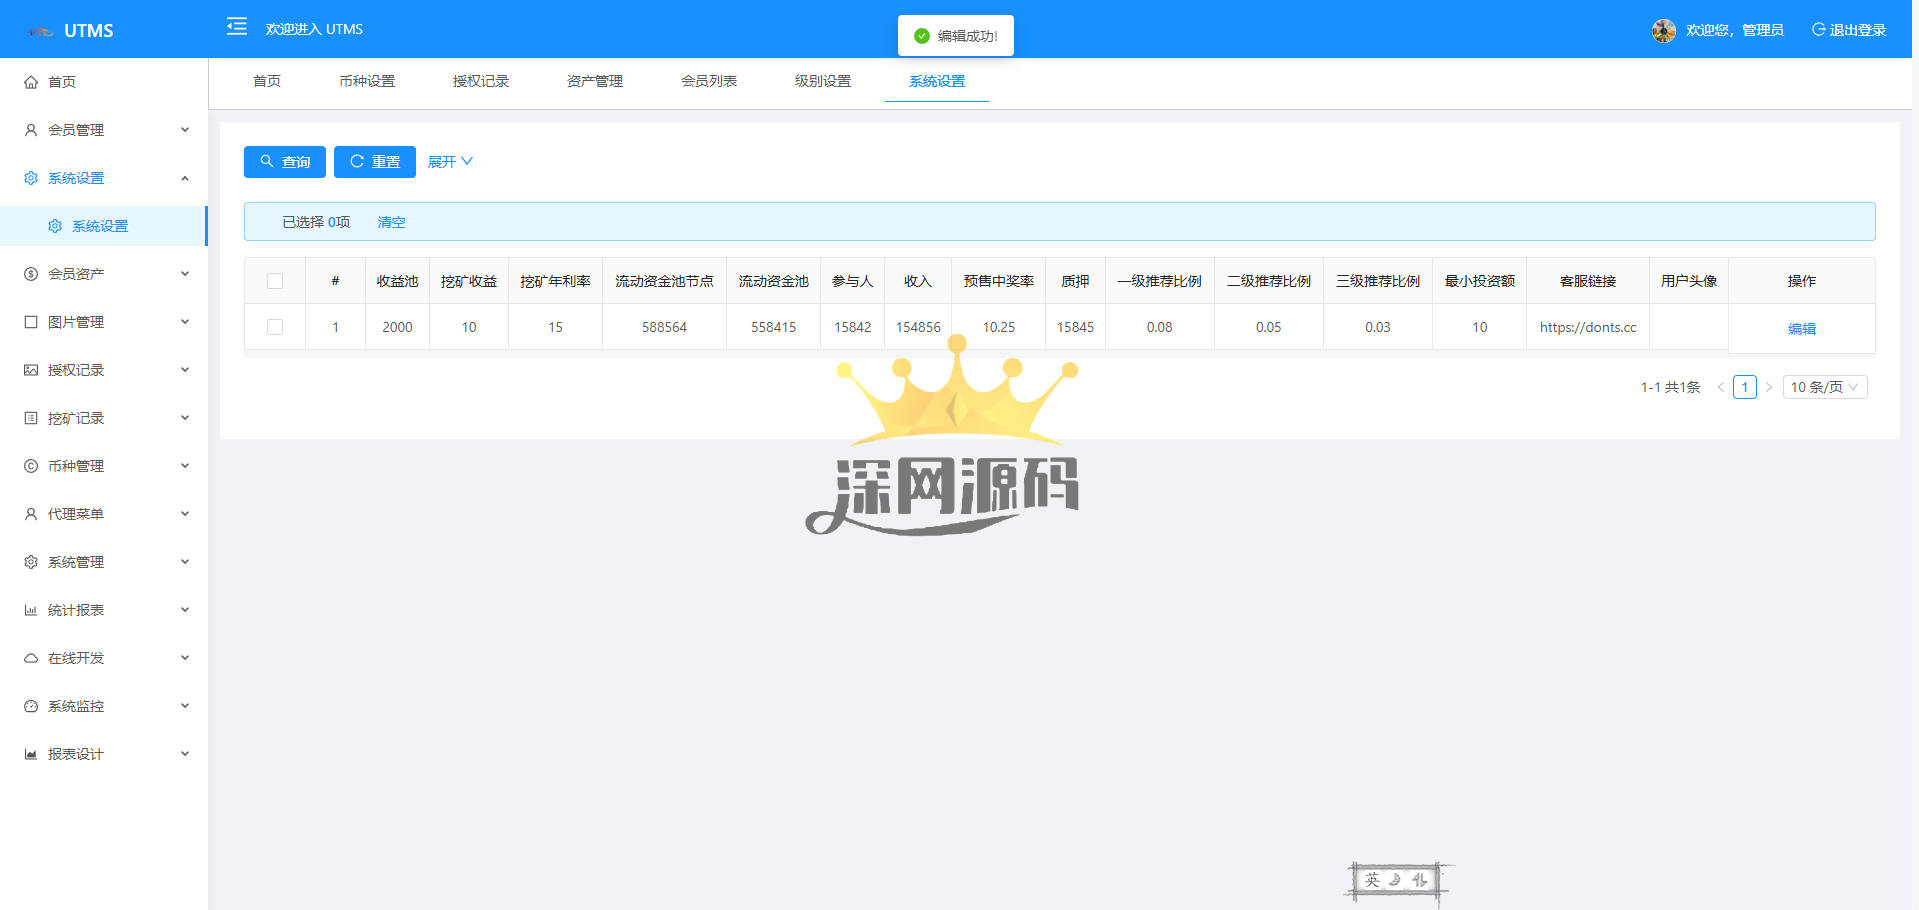
Task: Switch to the 币种设置 tab
Action: 367,81
